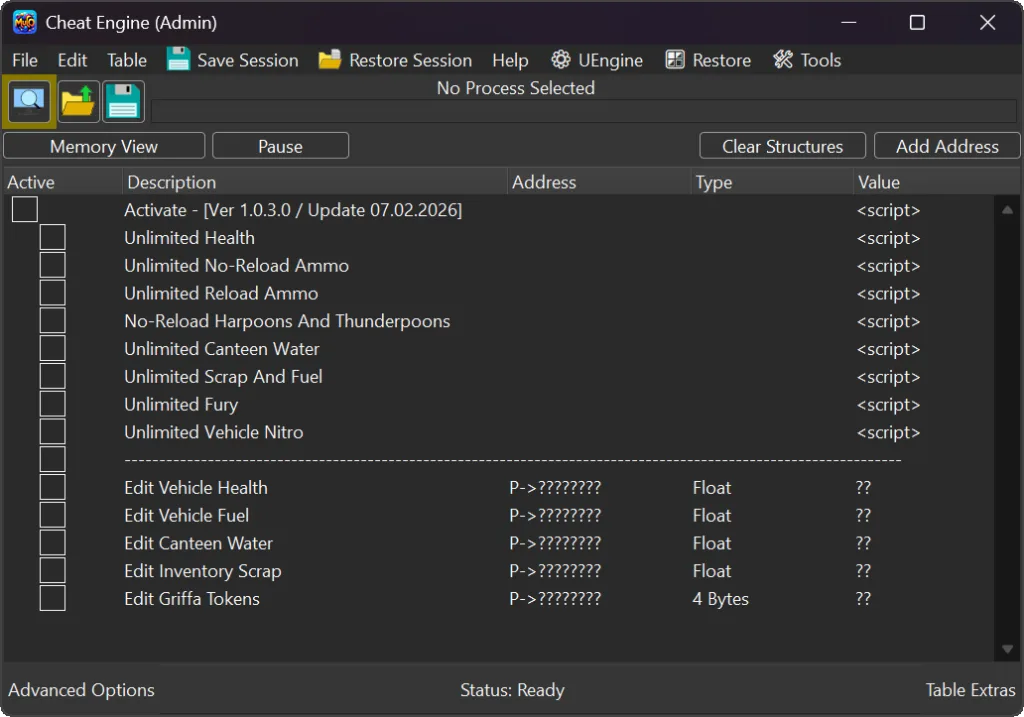Viewport: 1024px width, 717px height.
Task: Click the address of Edit Vehicle Fuel
Action: coord(555,515)
